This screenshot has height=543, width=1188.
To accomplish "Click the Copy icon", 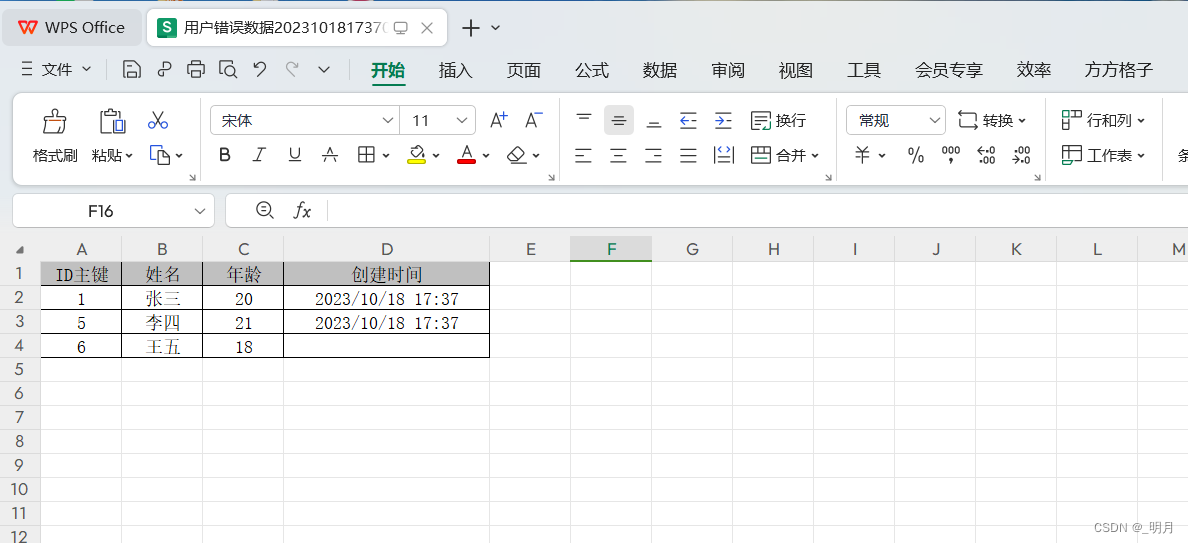I will [159, 155].
